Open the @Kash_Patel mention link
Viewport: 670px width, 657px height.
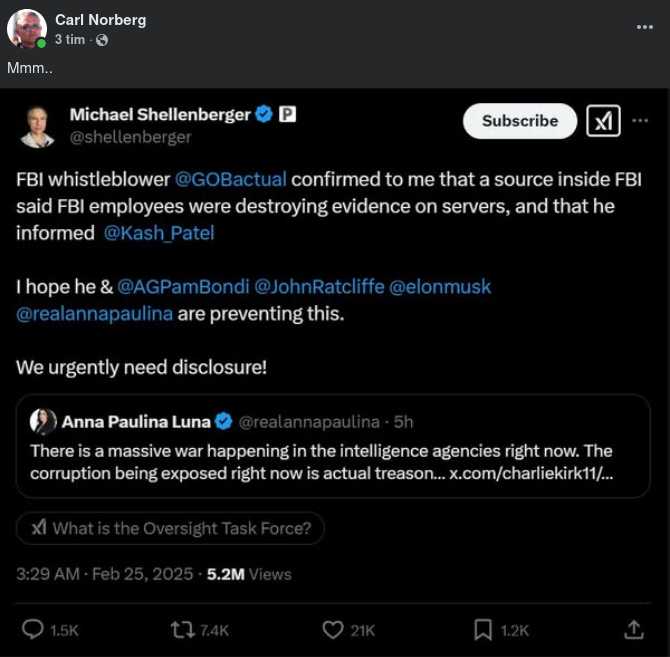coord(159,233)
